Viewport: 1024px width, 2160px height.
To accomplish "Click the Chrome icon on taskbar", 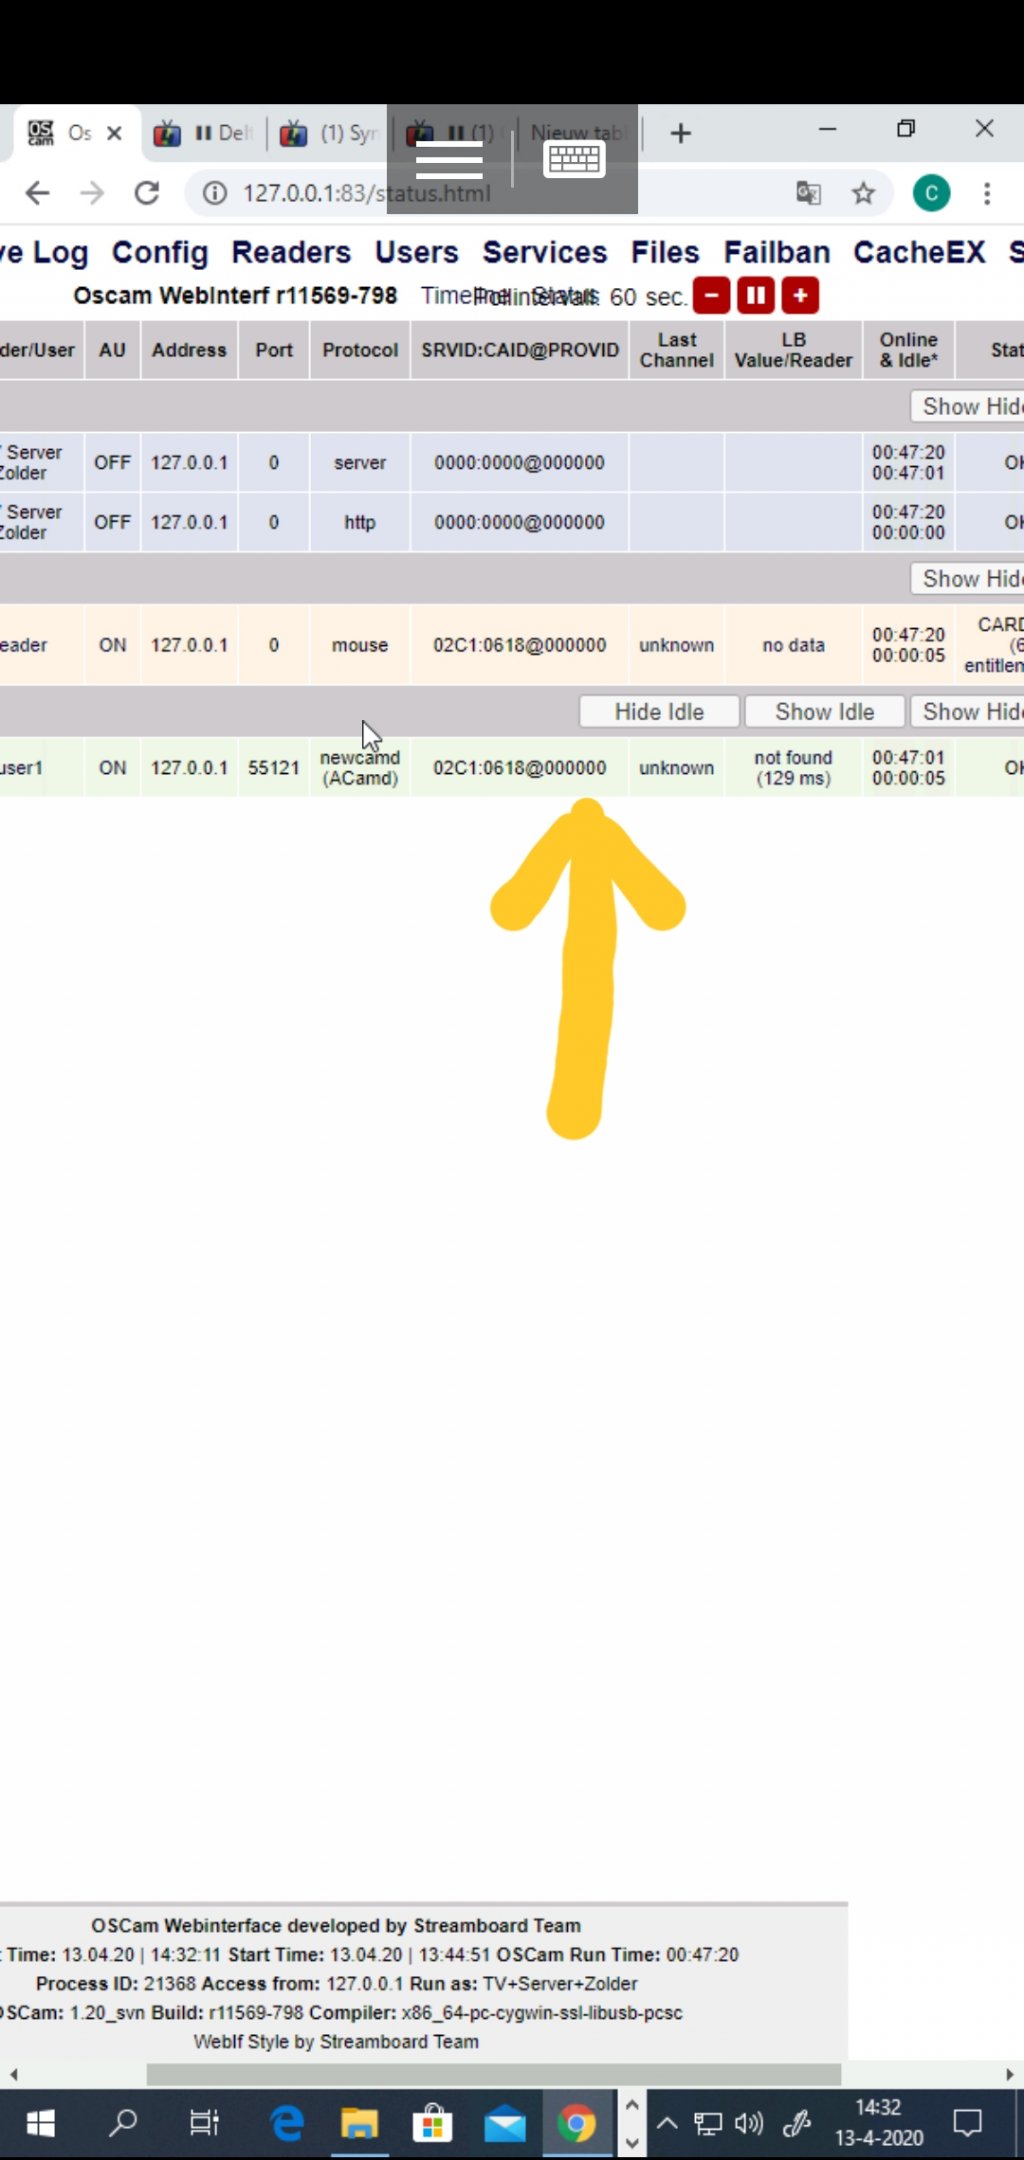I will [x=576, y=2122].
